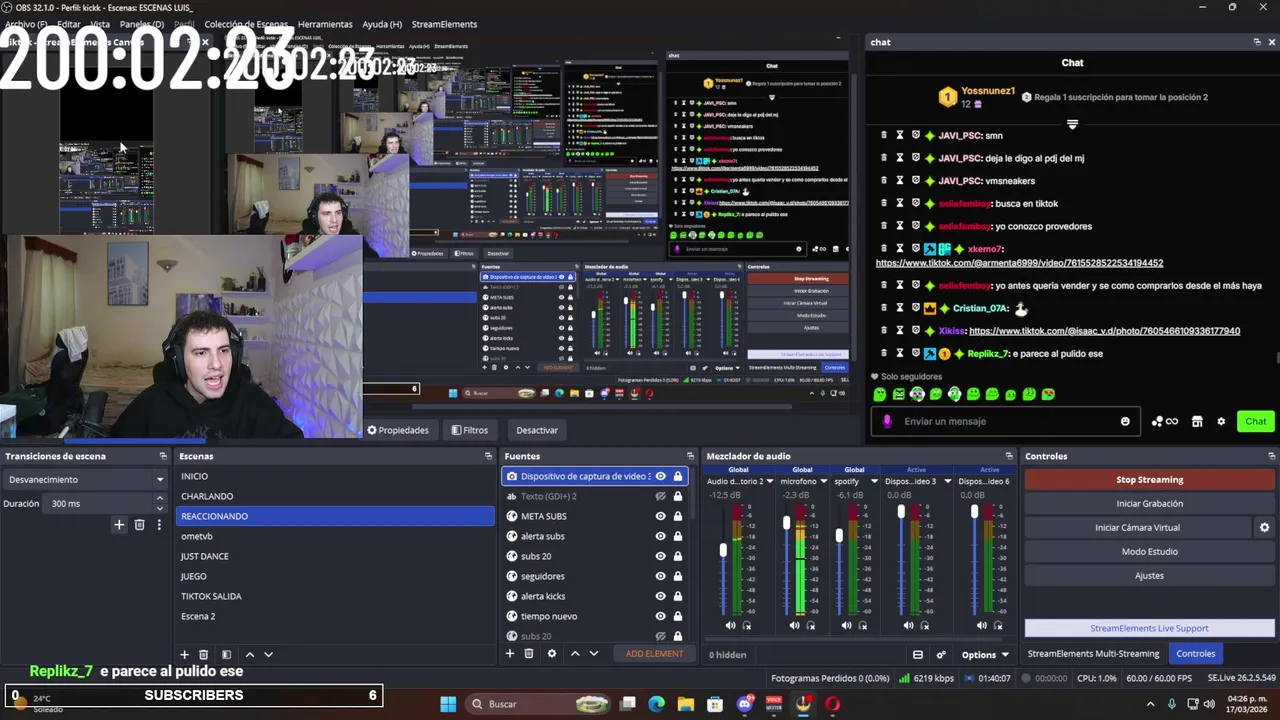Click the Enviar un mensaje chat field

click(1005, 421)
